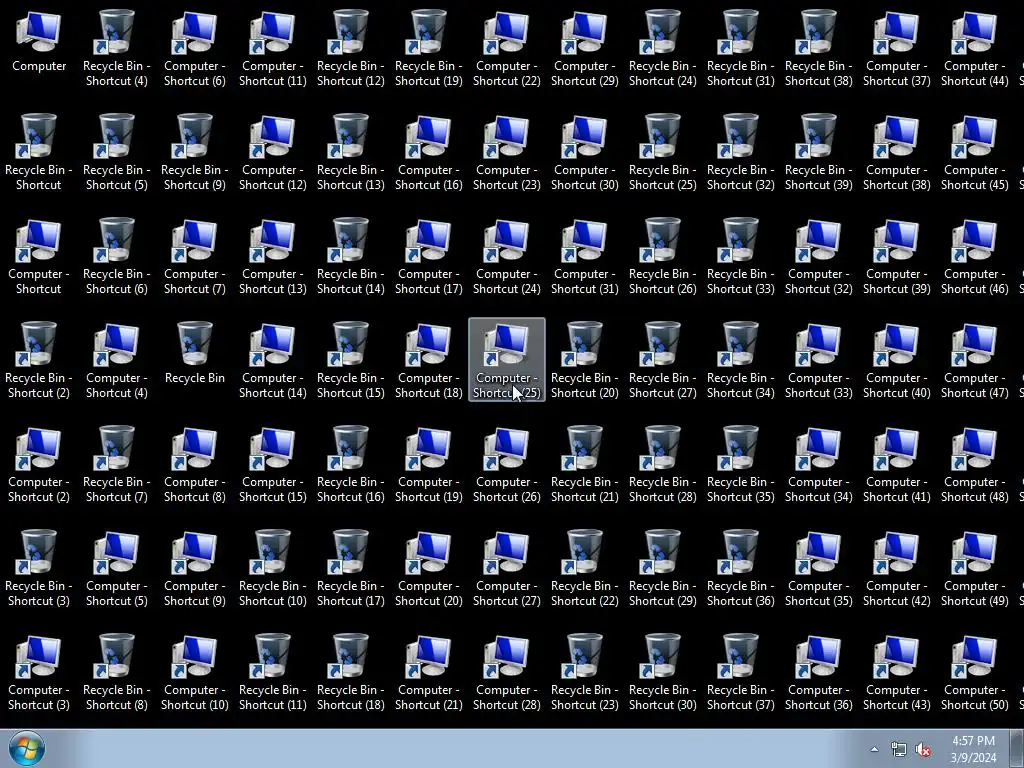Select Recycle Bin - Shortcut (16) icon
The height and width of the screenshot is (768, 1024).
[x=351, y=464]
